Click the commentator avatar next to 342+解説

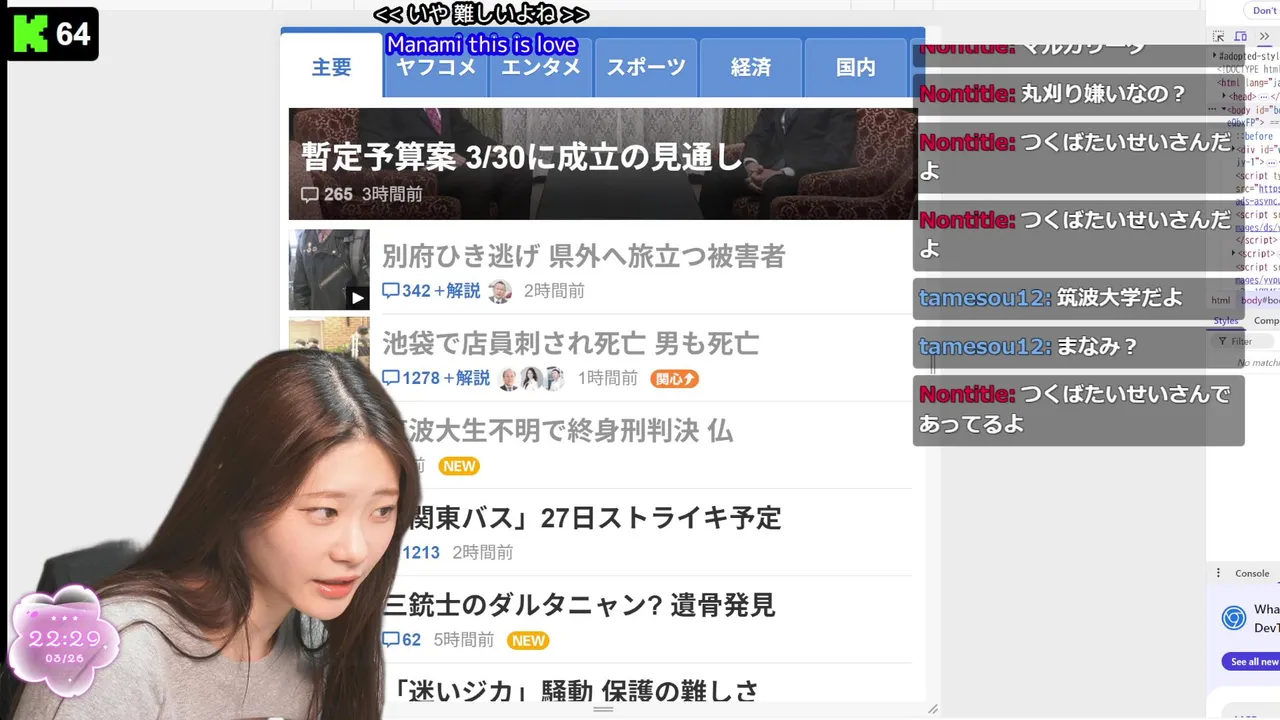tap(499, 291)
